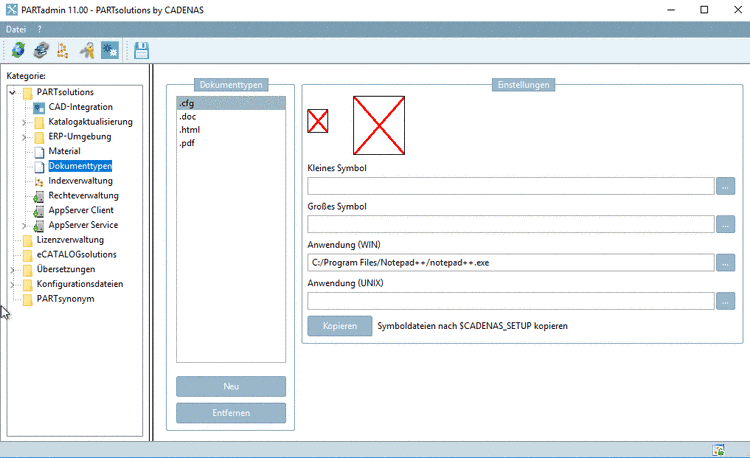Image resolution: width=750 pixels, height=458 pixels.
Task: Click the orange tree-structure toolbar icon
Action: (x=63, y=50)
